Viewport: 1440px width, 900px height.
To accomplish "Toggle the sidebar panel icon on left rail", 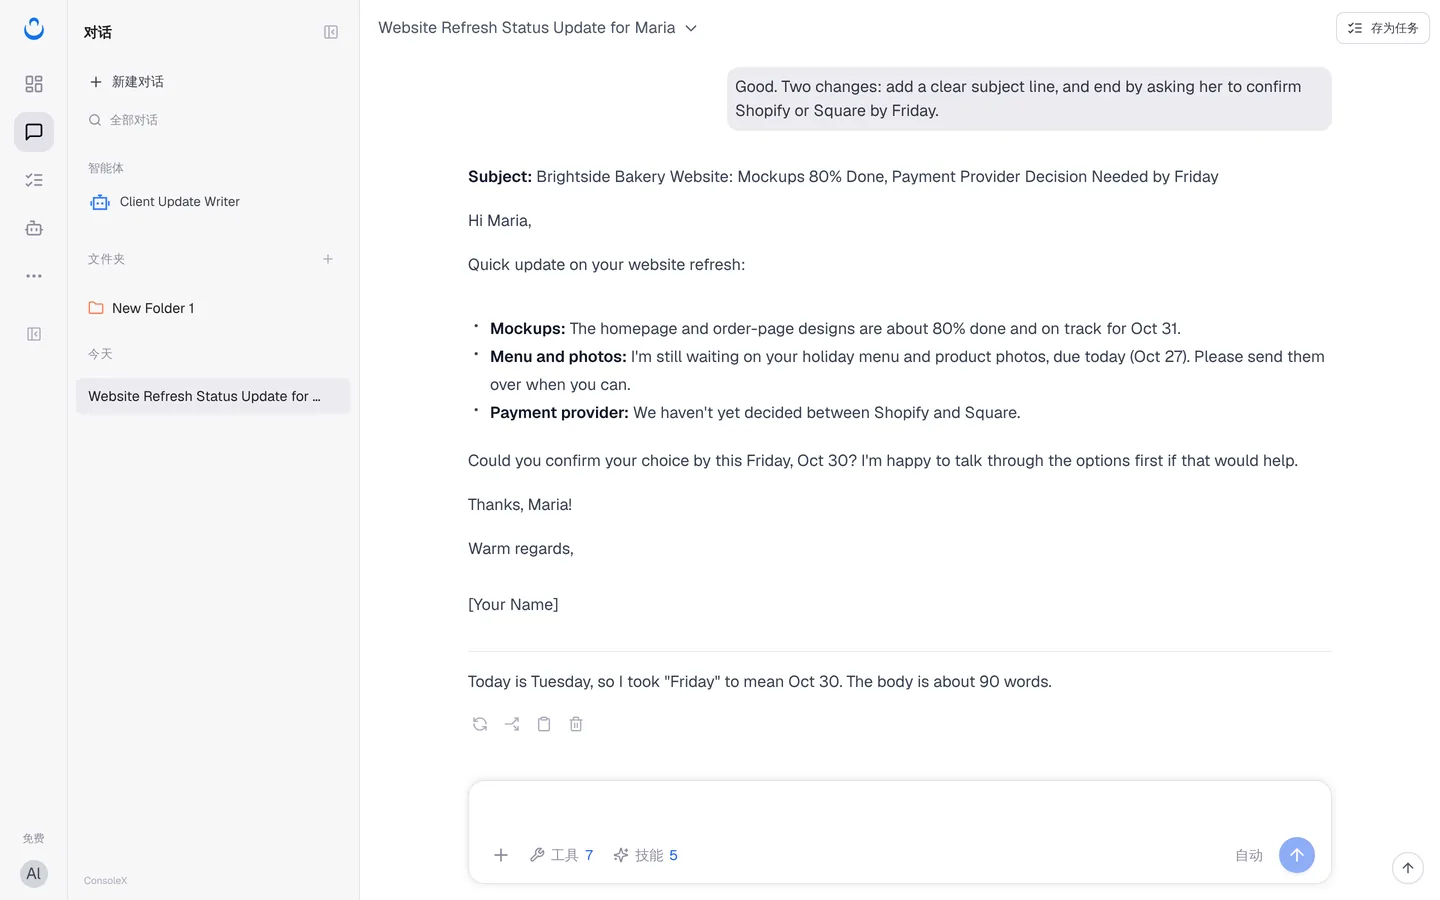I will tap(34, 334).
